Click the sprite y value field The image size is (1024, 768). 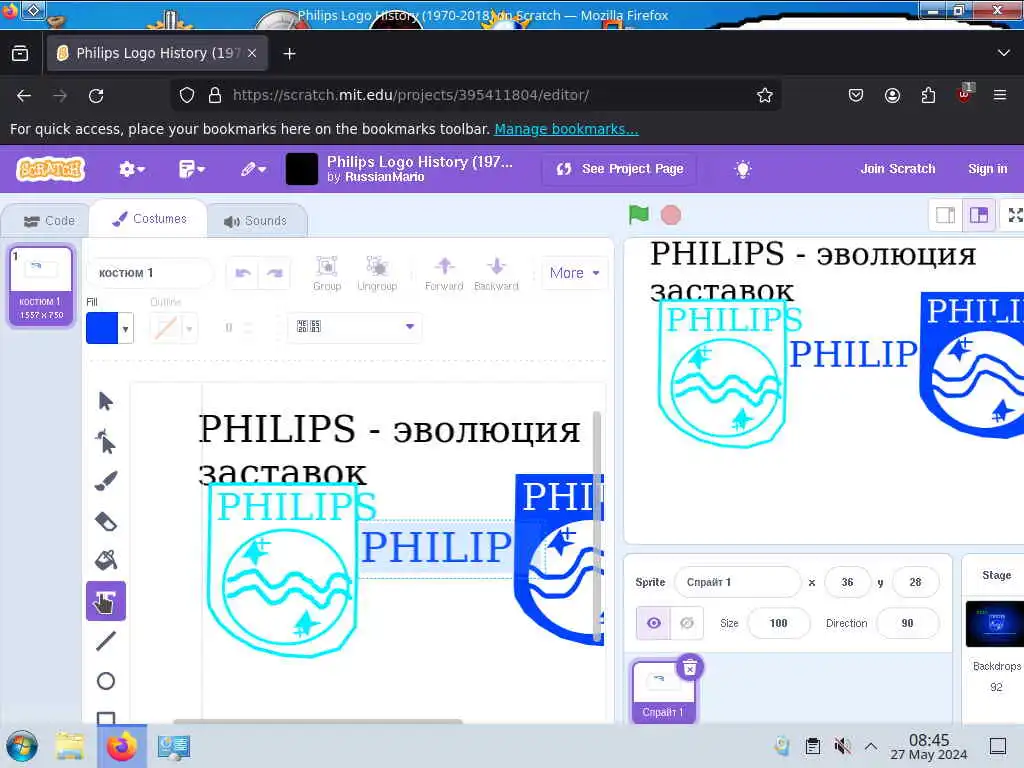915,582
